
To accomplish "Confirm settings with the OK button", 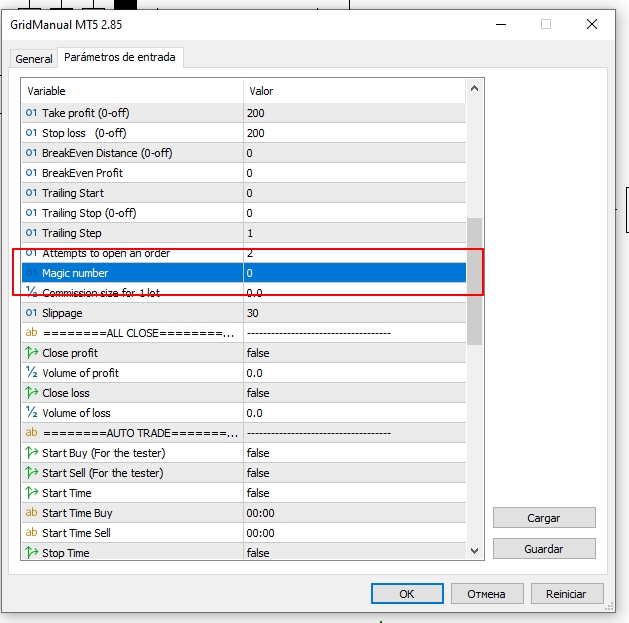I will click(407, 594).
